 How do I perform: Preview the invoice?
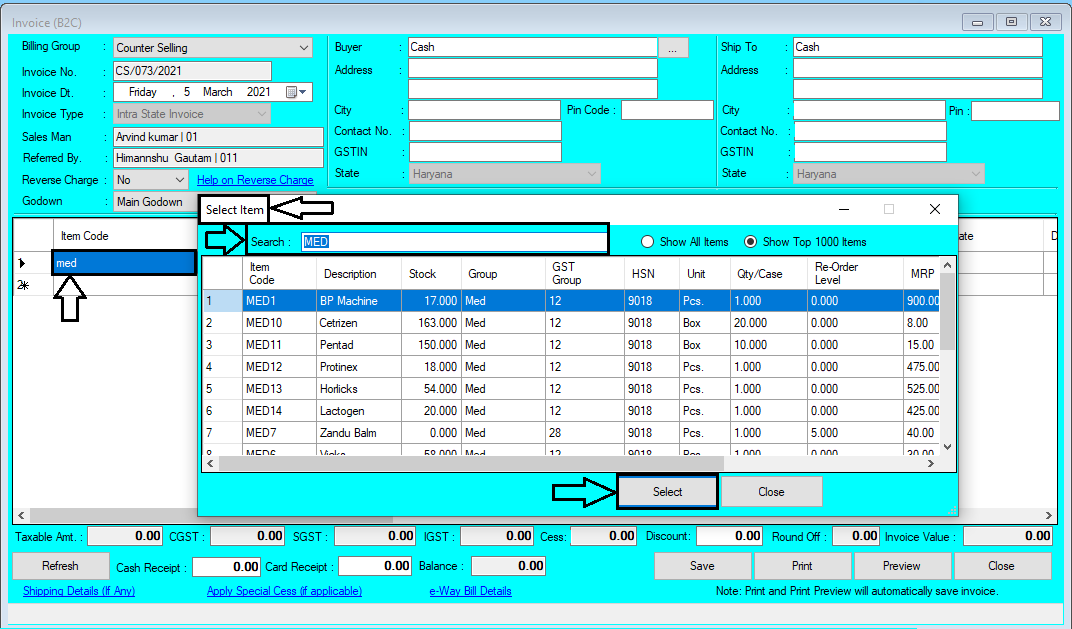coord(901,565)
